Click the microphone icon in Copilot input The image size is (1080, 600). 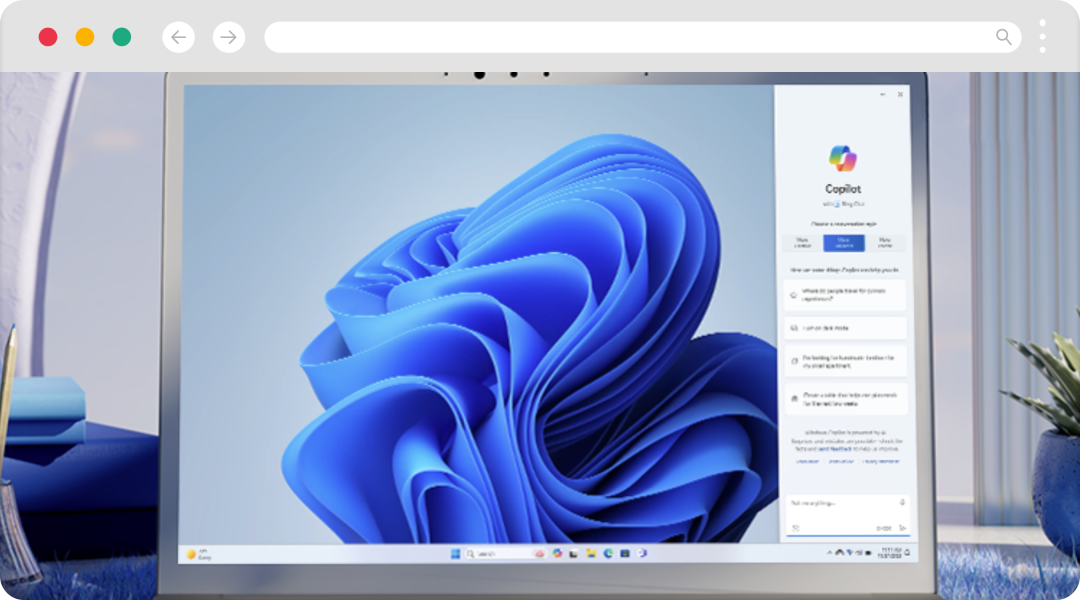point(902,503)
